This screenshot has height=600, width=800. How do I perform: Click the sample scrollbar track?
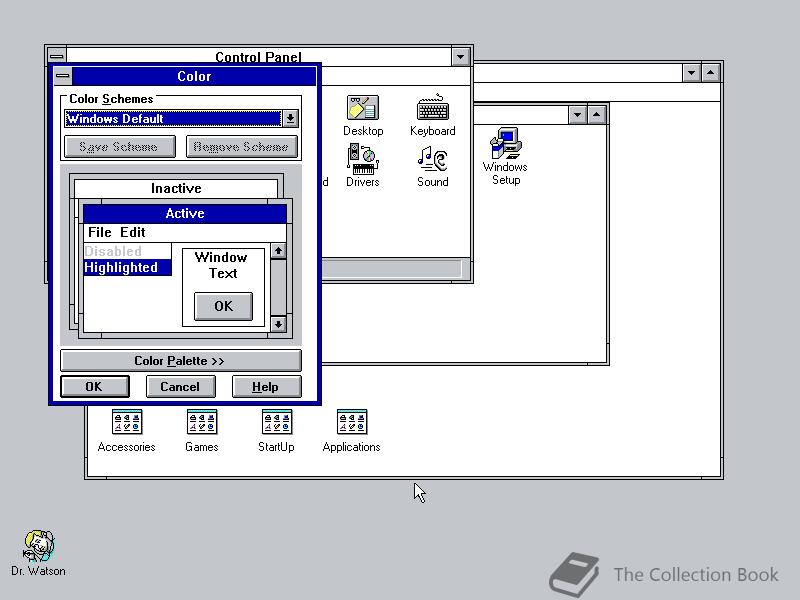click(278, 288)
